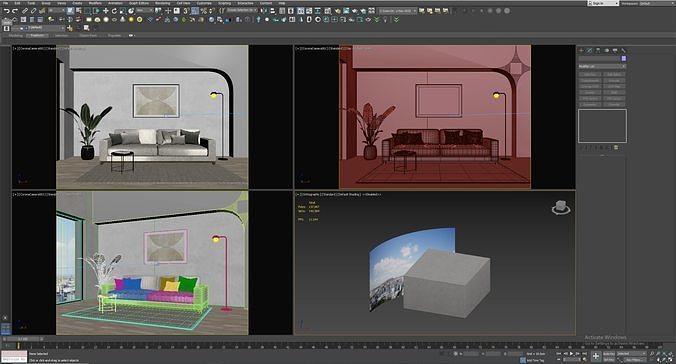Click Maximize Viewport Toggle icon
676x364 pixels.
[670, 360]
